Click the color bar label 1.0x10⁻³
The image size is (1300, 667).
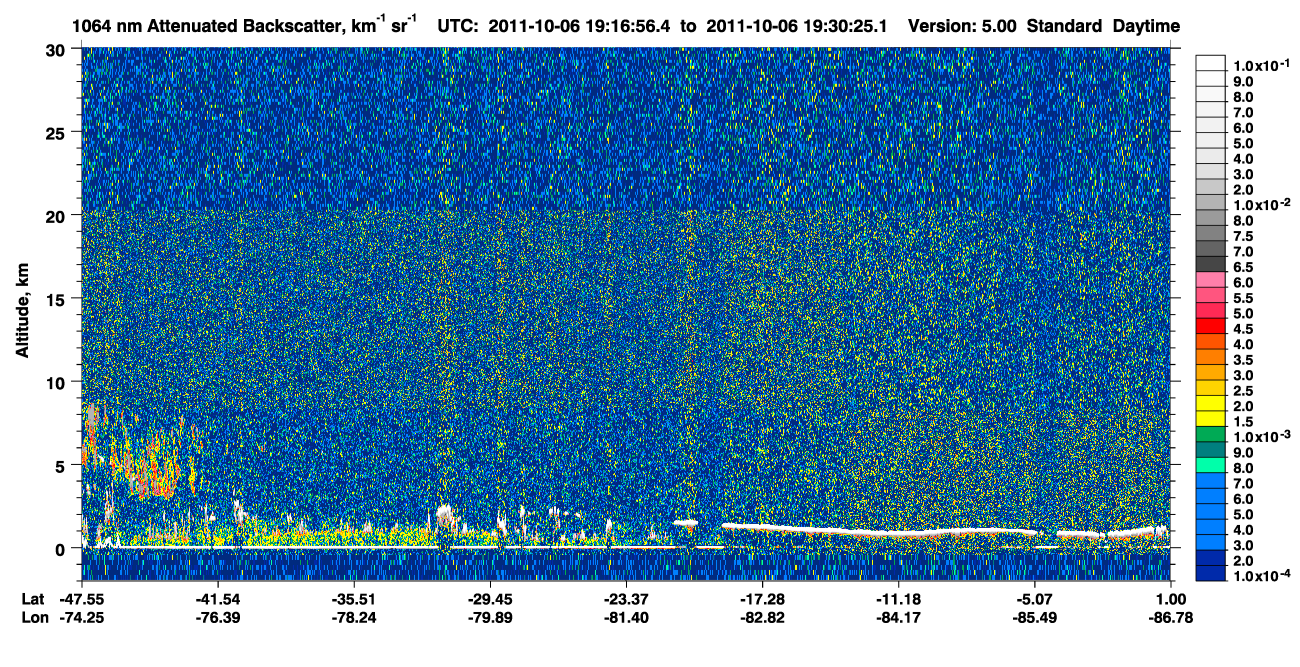(x=1262, y=437)
